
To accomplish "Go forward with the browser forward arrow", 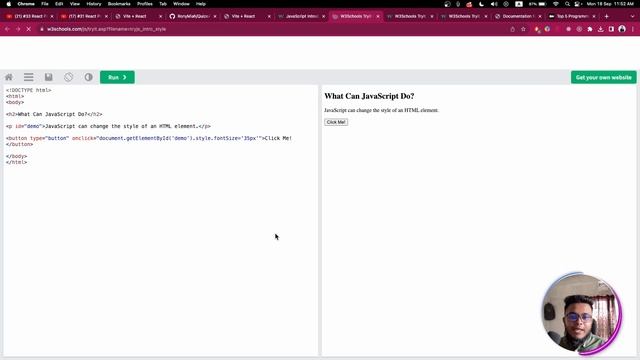I will pos(18,29).
